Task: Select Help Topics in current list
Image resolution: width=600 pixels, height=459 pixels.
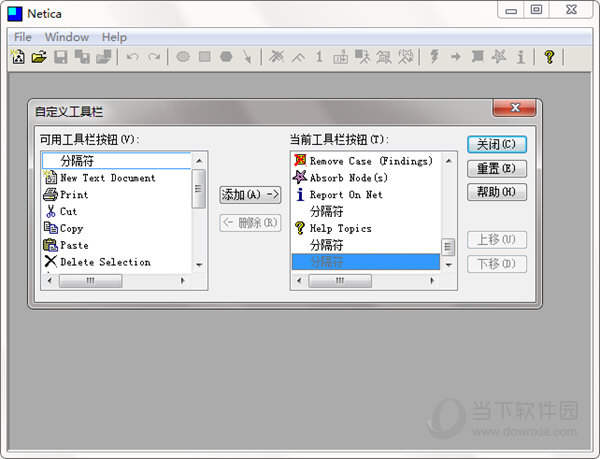Action: [x=366, y=228]
